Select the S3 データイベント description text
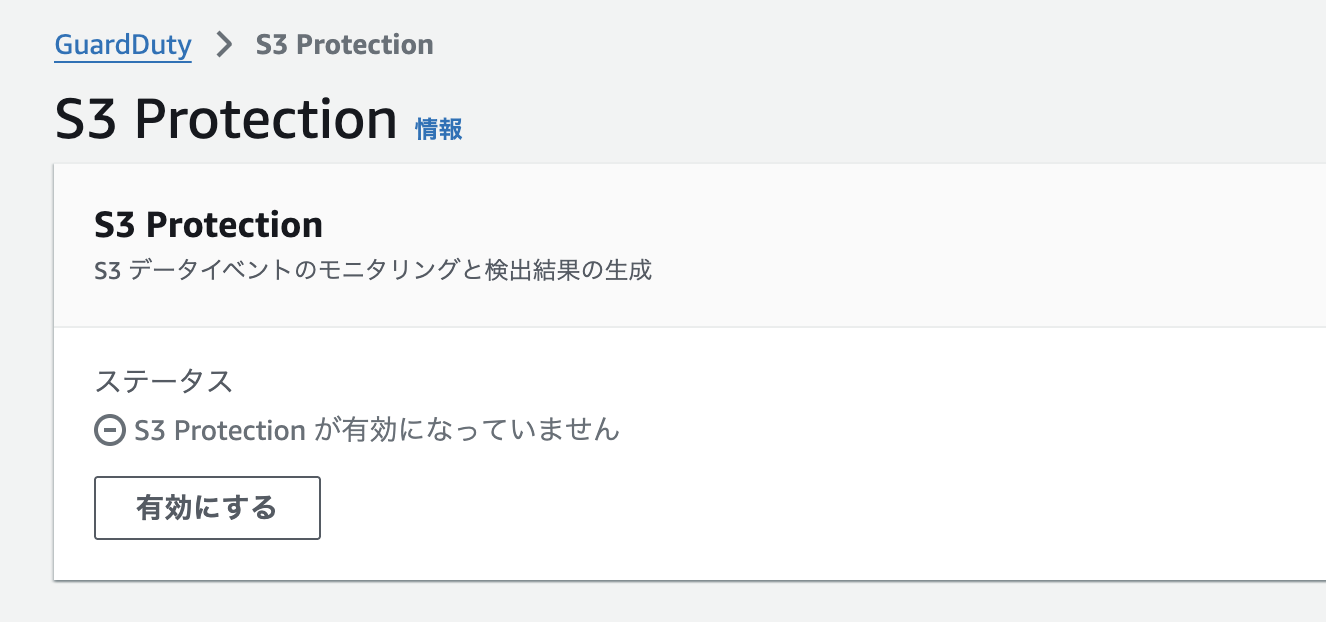1326x622 pixels. pyautogui.click(x=373, y=269)
